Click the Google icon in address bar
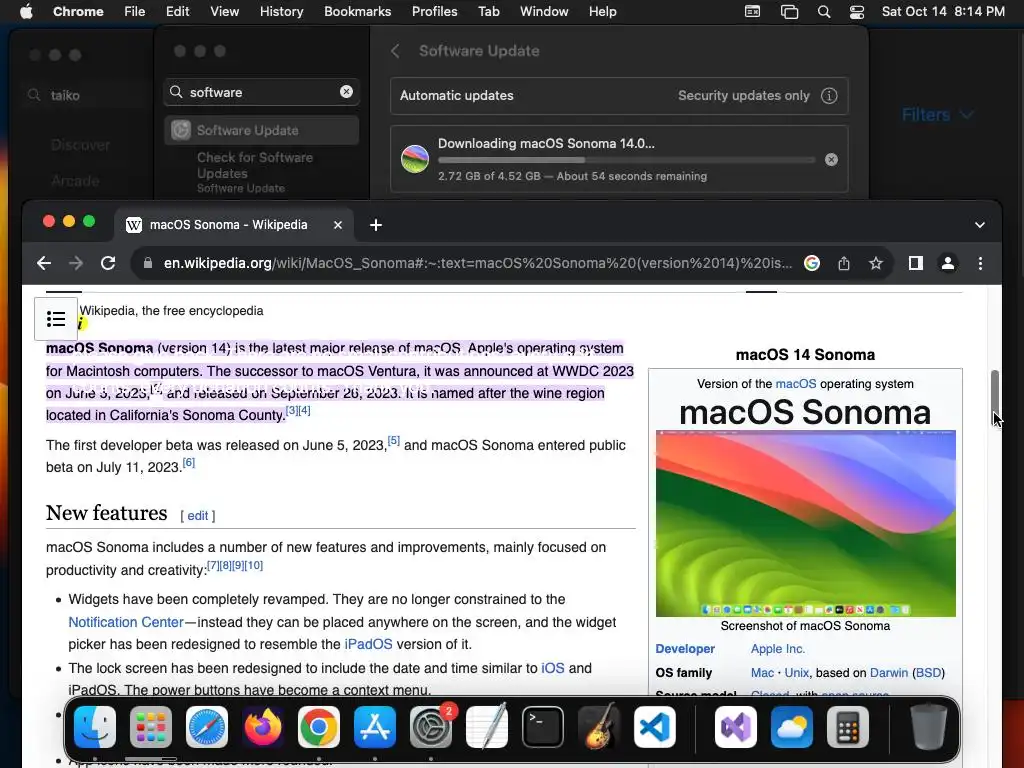This screenshot has width=1024, height=768. coord(812,263)
